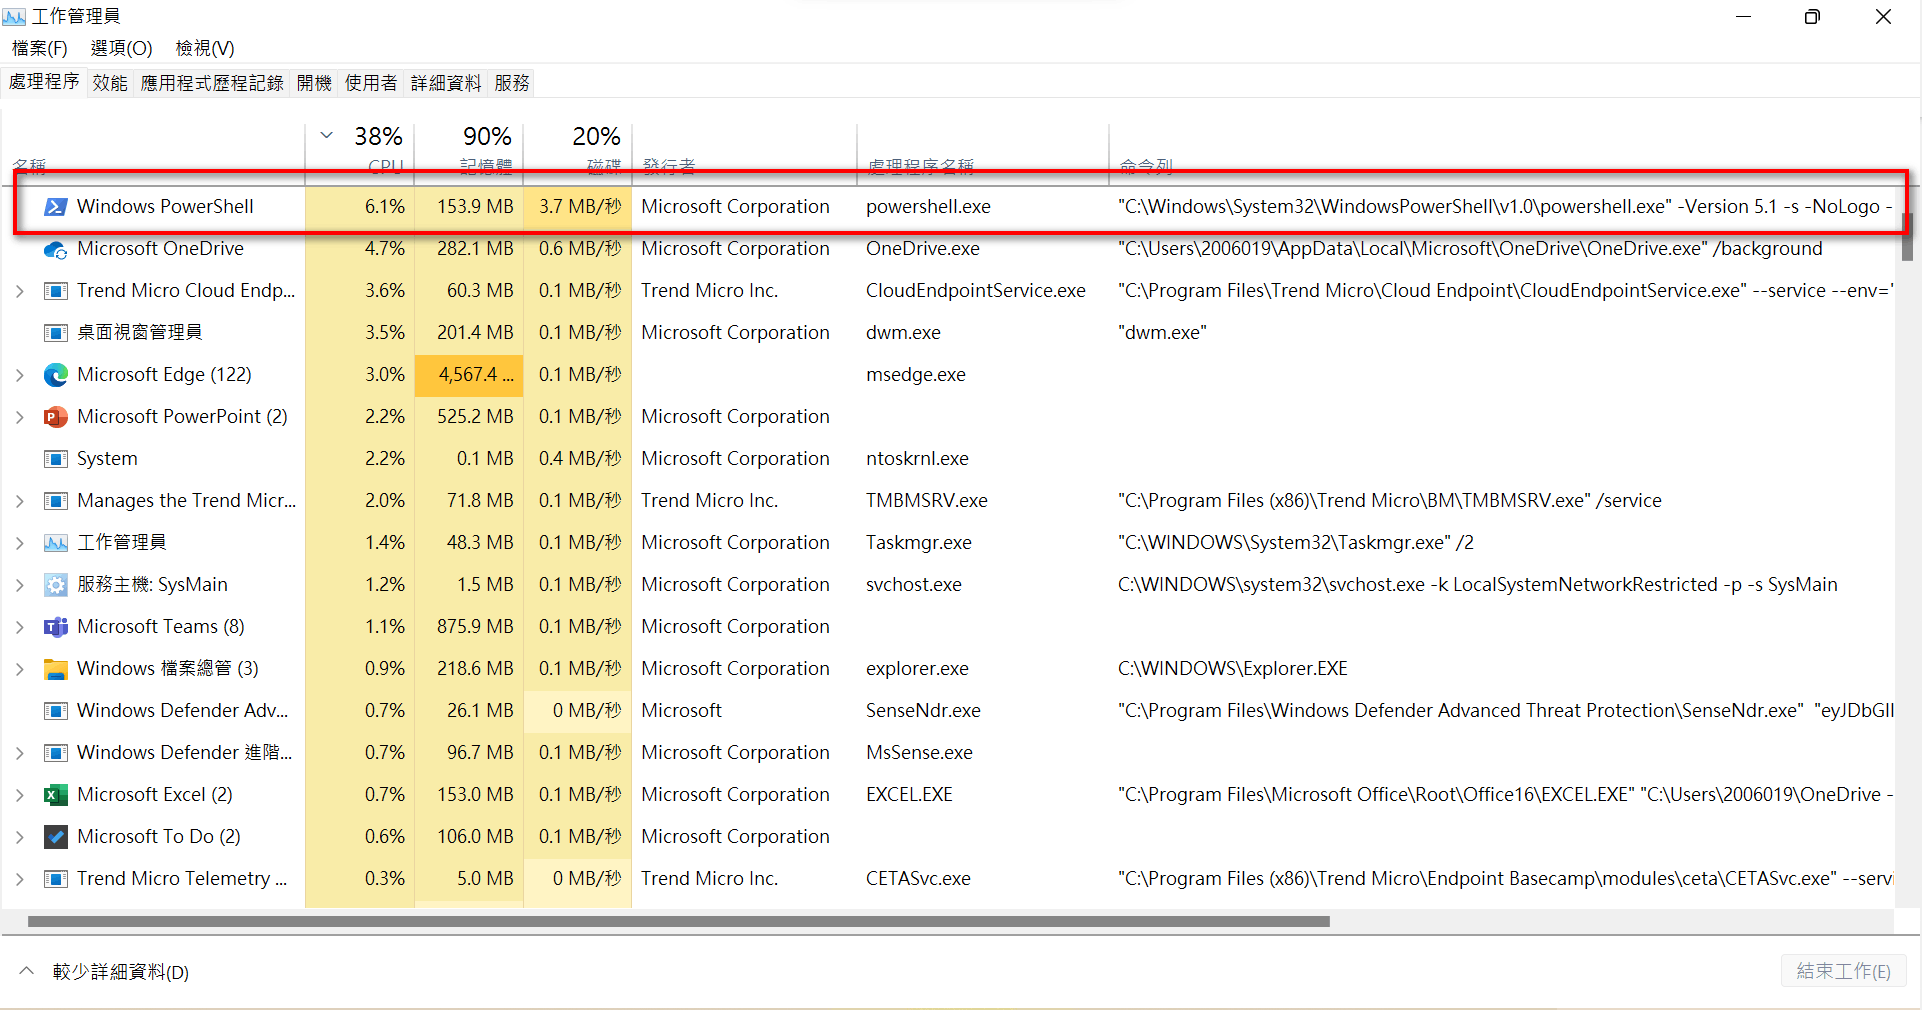
Task: Click the Microsoft OneDrive cloud icon
Action: [56, 249]
